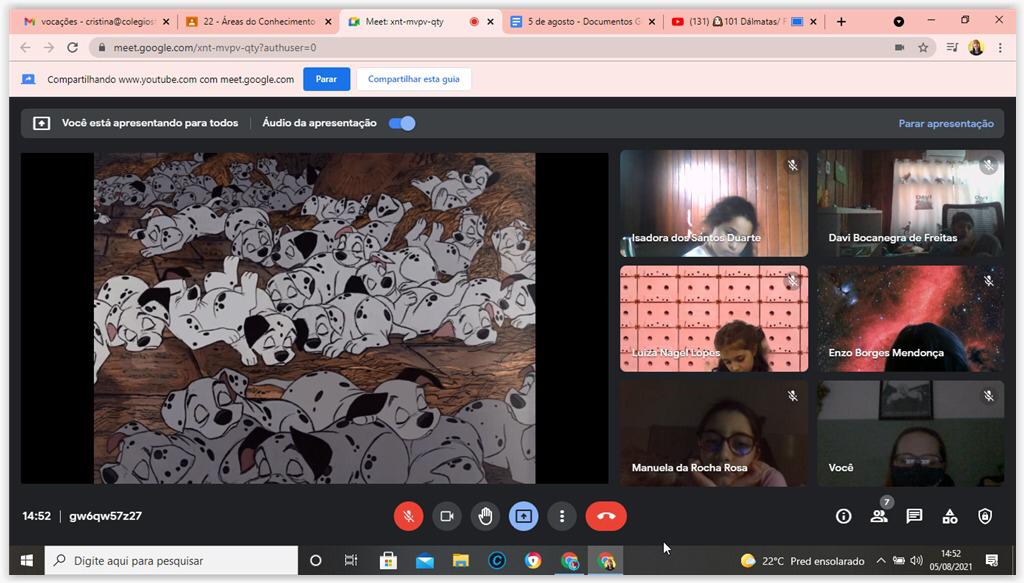
Task: Open the host controls shield icon
Action: pos(985,516)
